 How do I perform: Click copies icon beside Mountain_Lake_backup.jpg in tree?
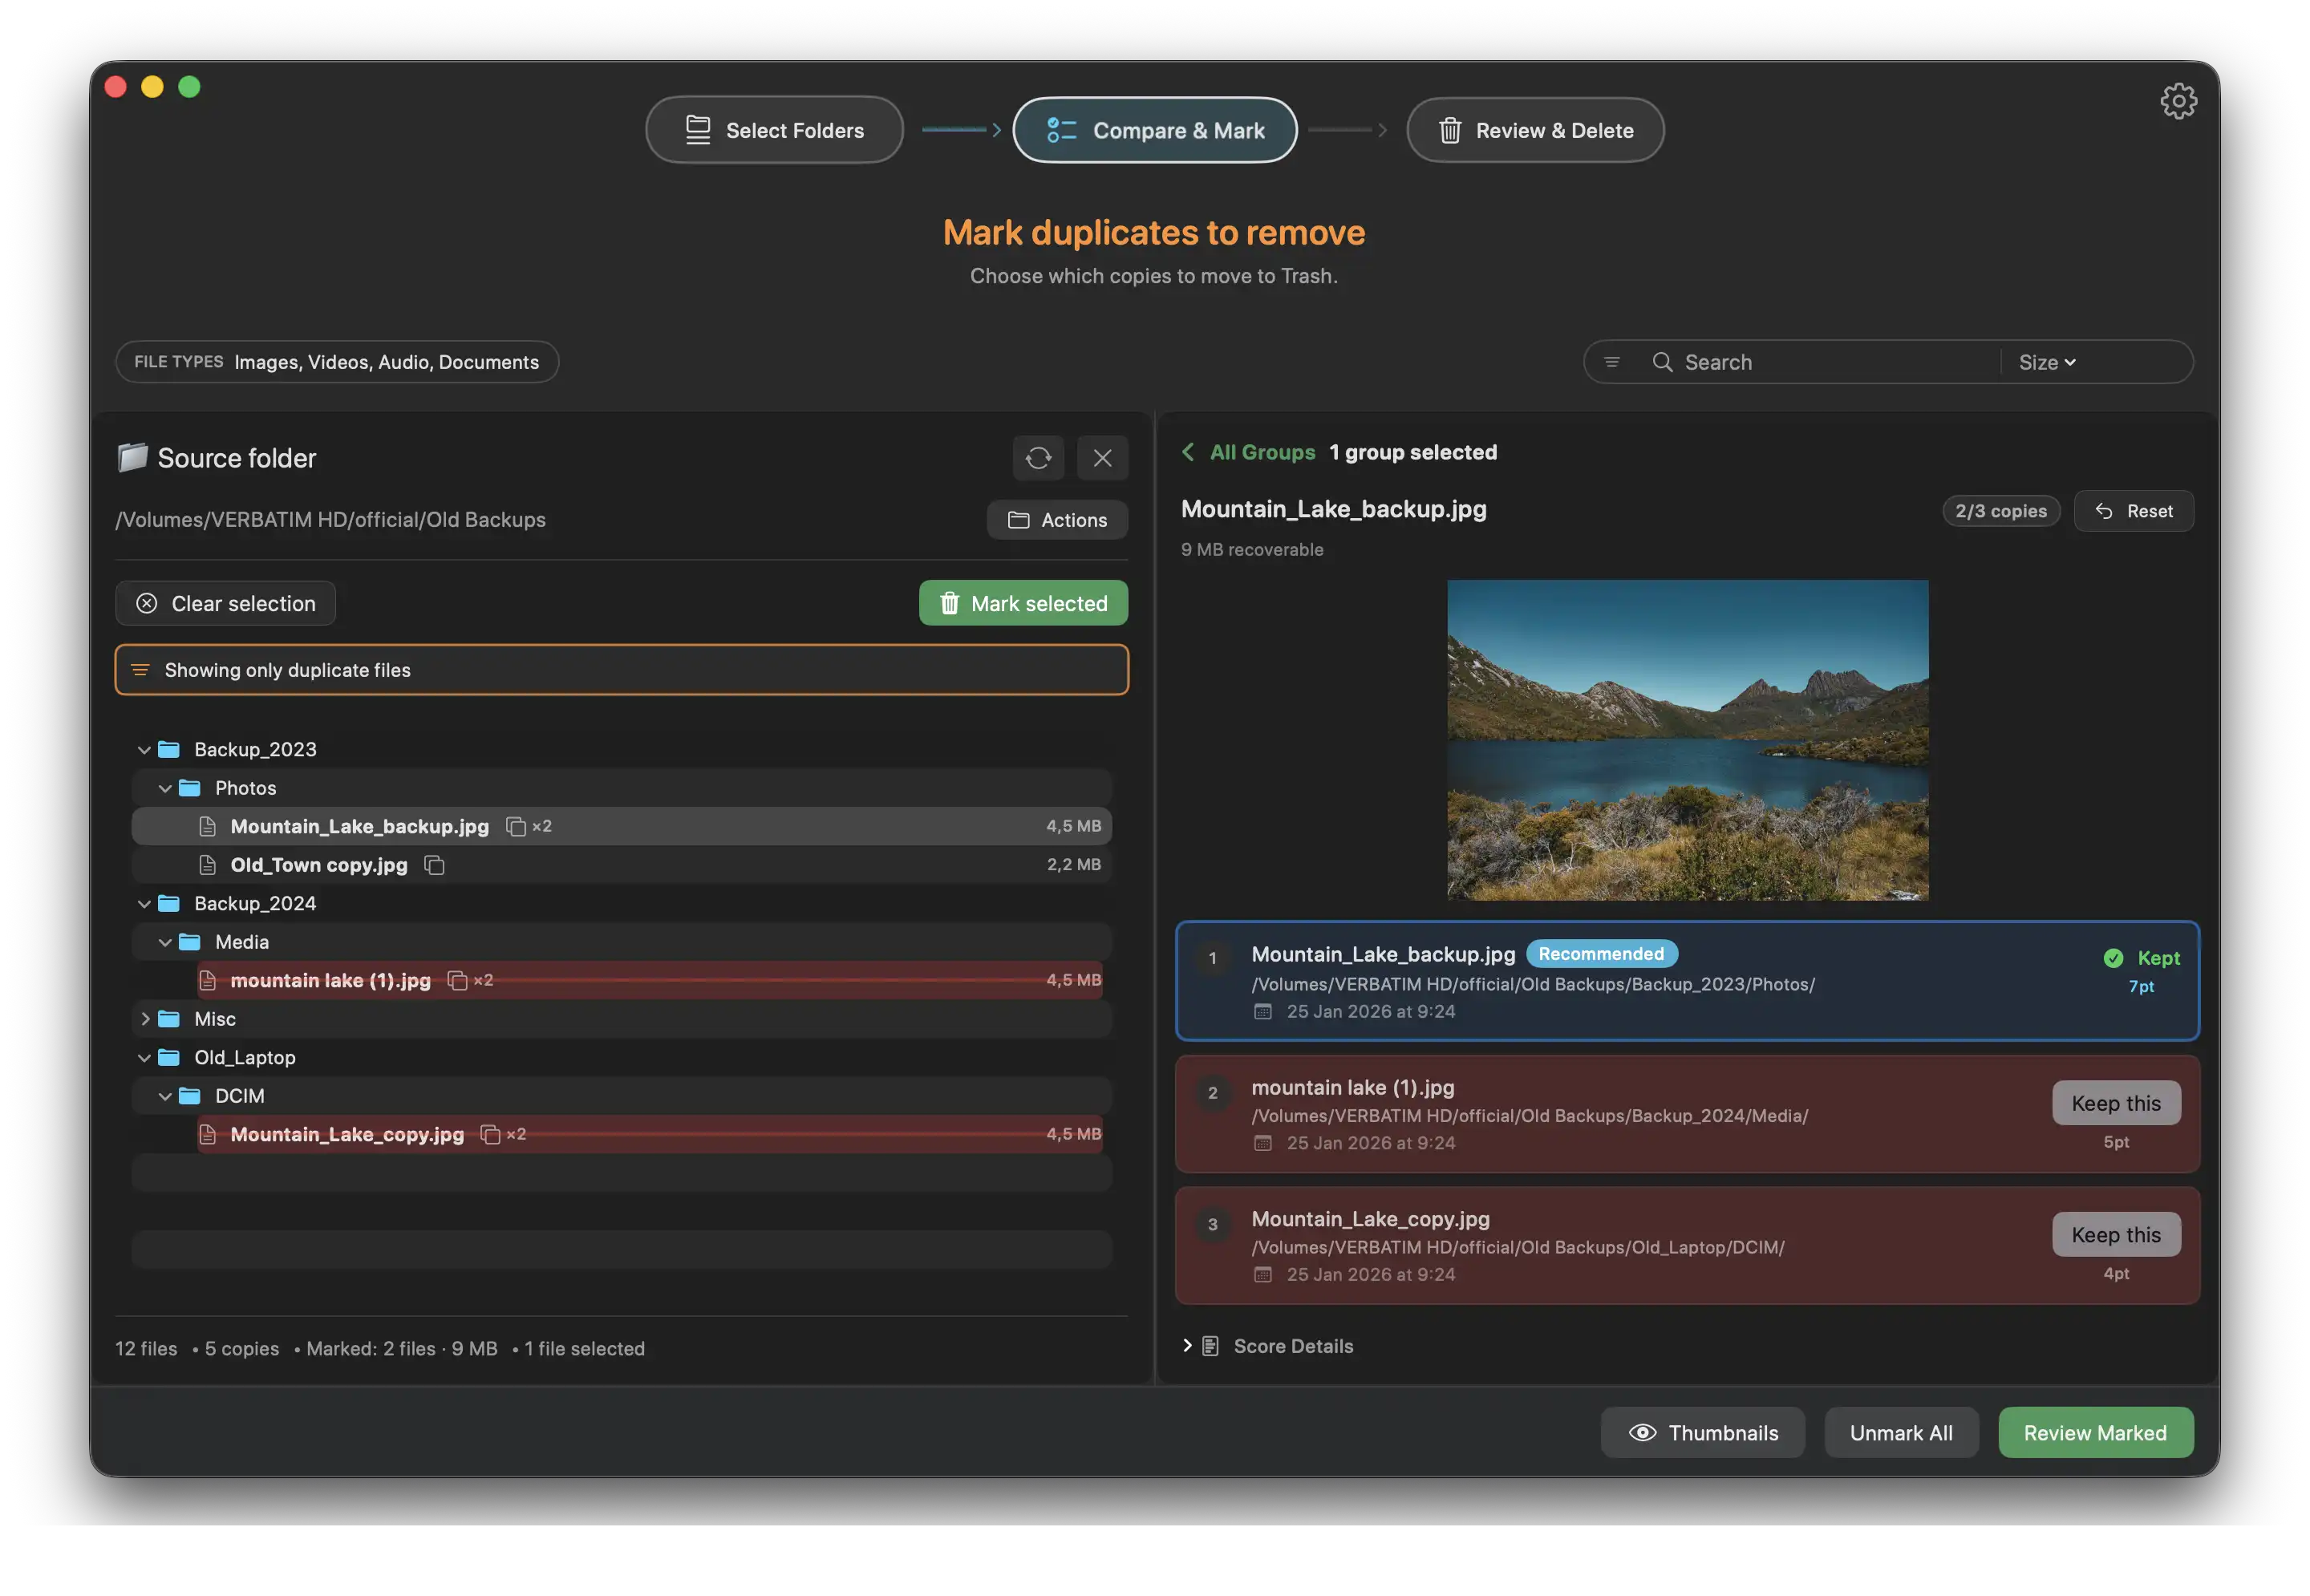pyautogui.click(x=516, y=827)
